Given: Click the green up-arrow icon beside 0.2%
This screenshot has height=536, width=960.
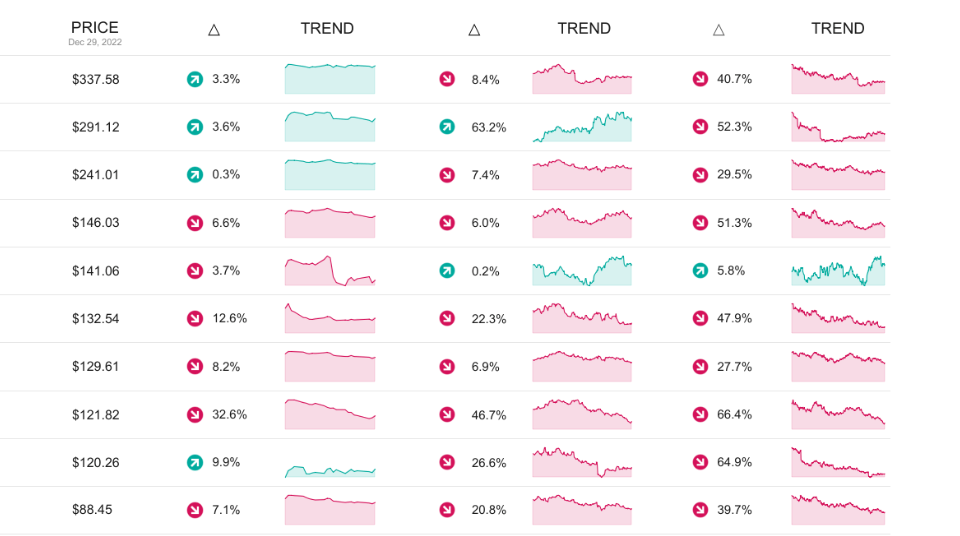Looking at the screenshot, I should click(x=447, y=271).
